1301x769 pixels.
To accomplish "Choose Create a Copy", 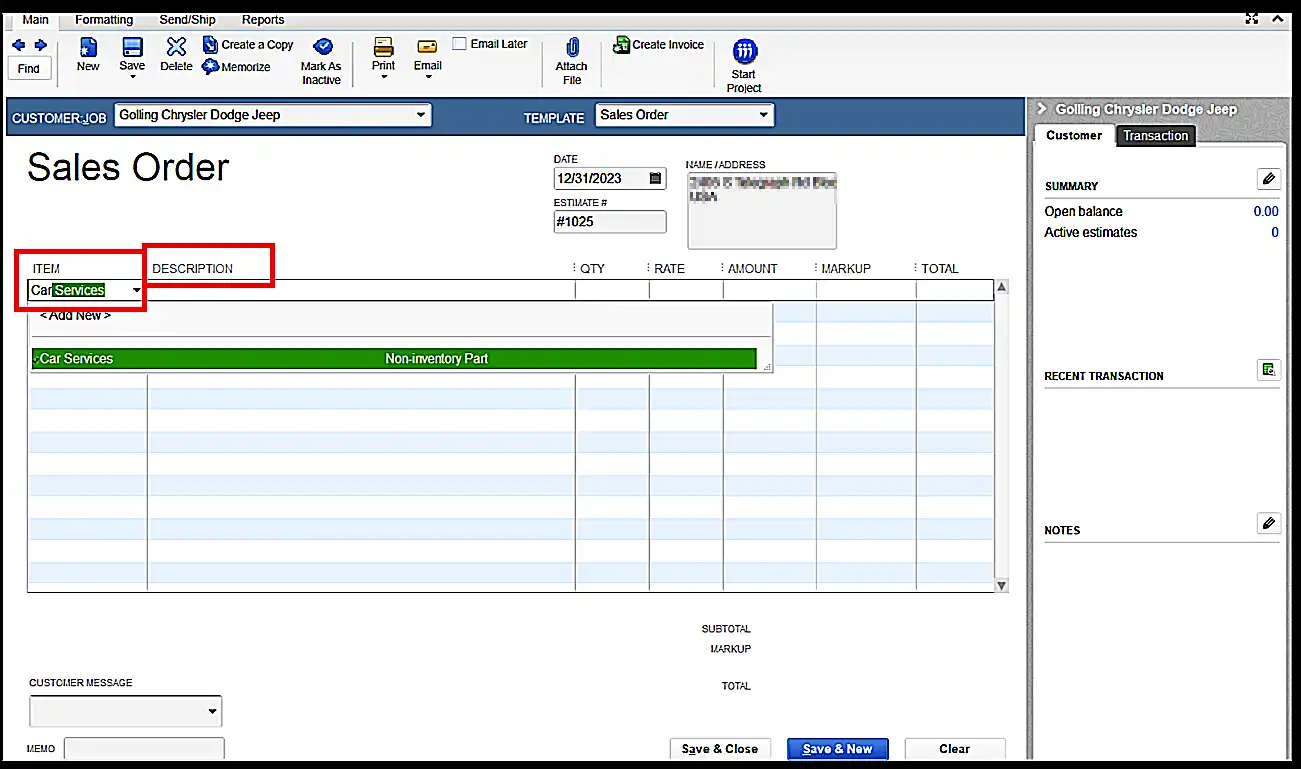I will pos(248,45).
